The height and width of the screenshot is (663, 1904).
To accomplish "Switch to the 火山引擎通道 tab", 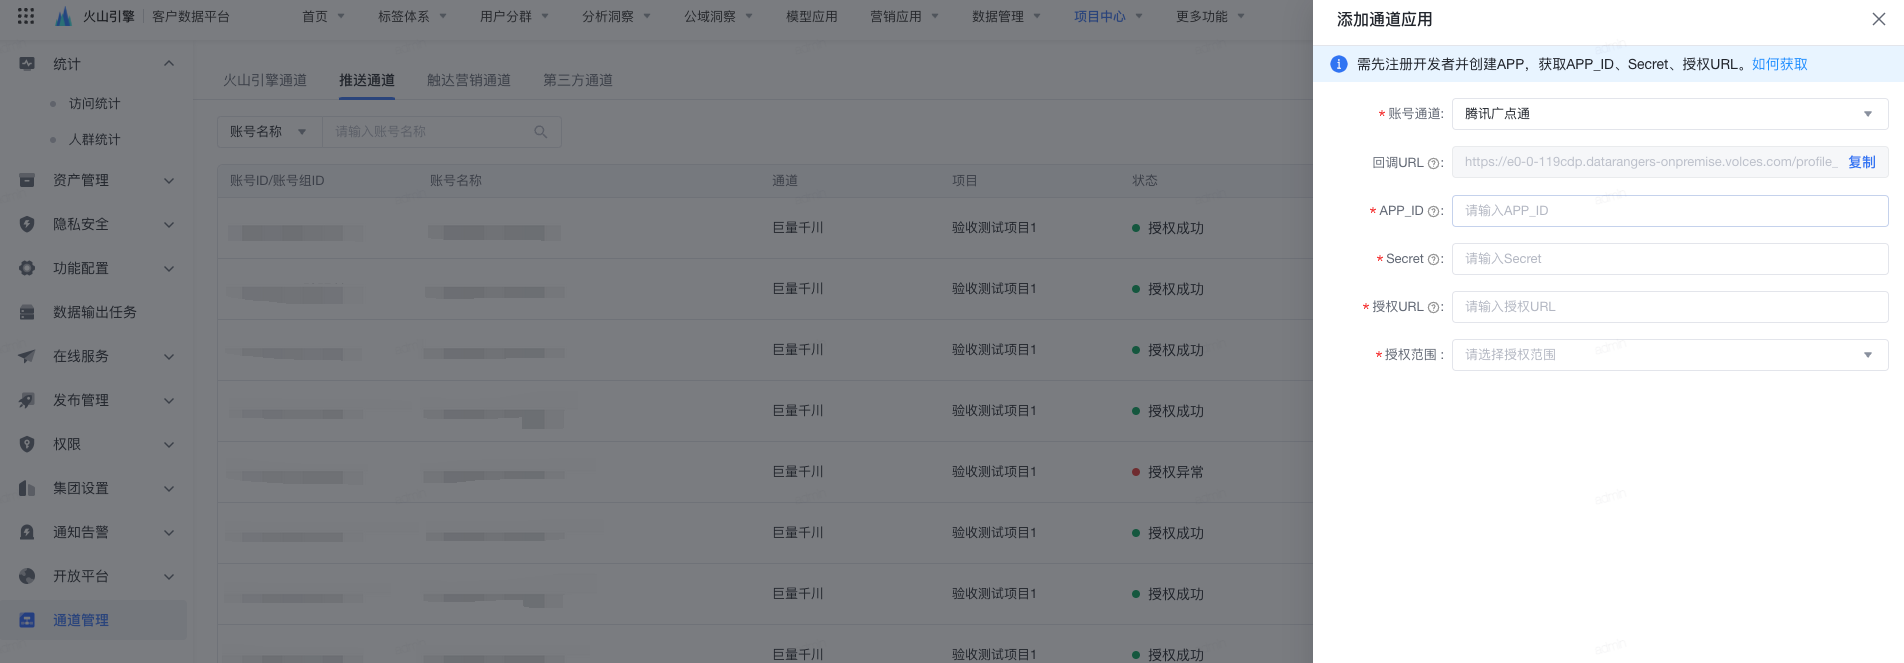I will pos(265,80).
